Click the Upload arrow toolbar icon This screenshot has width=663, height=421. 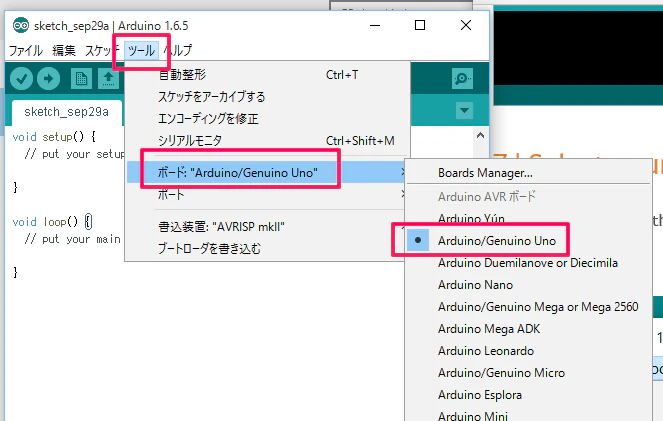[49, 79]
